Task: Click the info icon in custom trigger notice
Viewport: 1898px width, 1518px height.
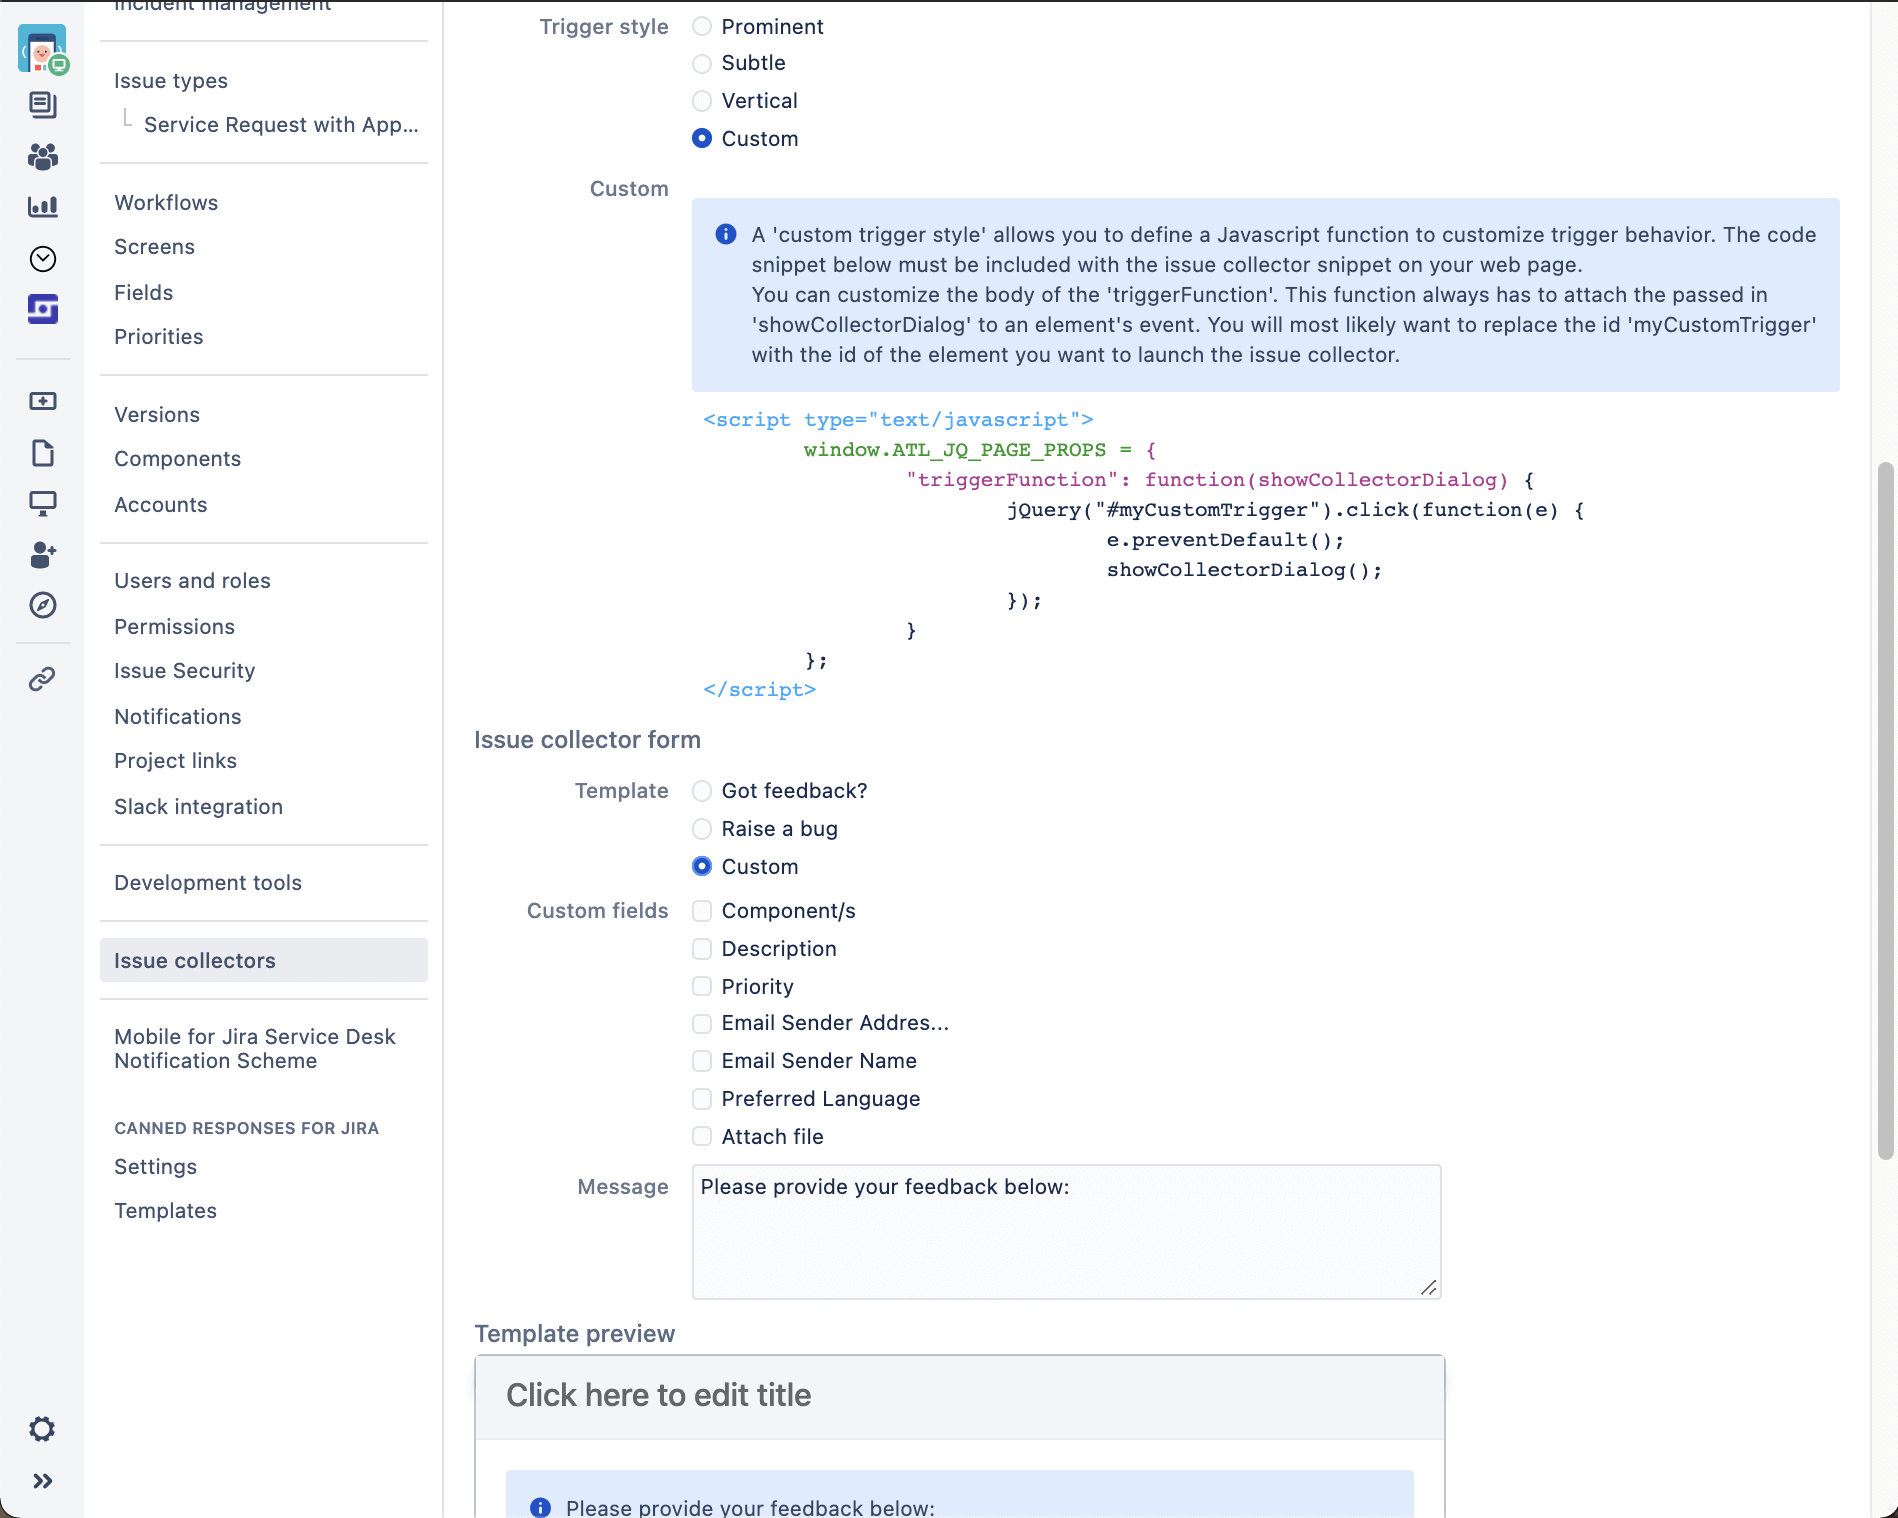Action: pyautogui.click(x=726, y=234)
